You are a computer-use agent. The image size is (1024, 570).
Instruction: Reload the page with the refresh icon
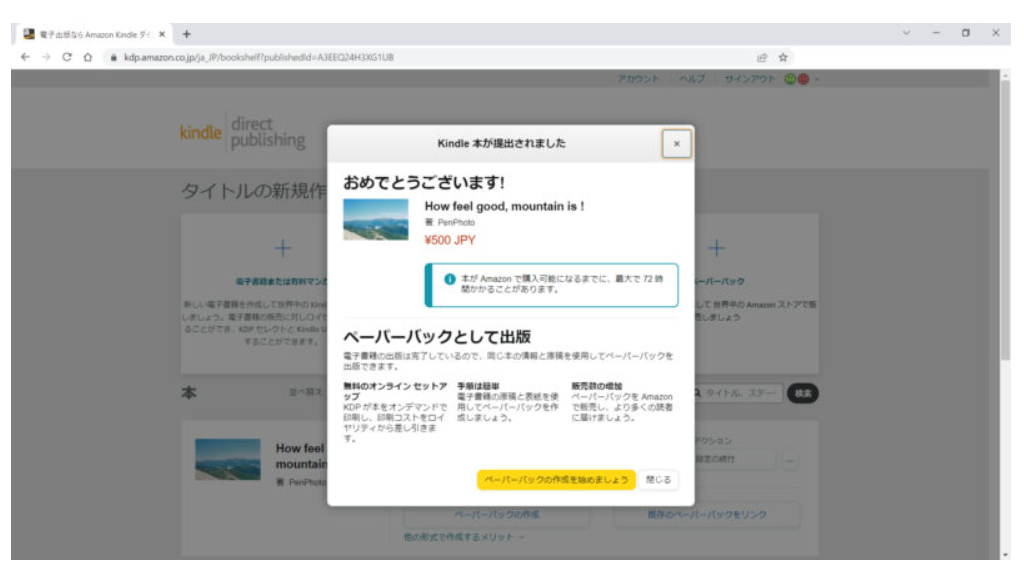point(67,57)
